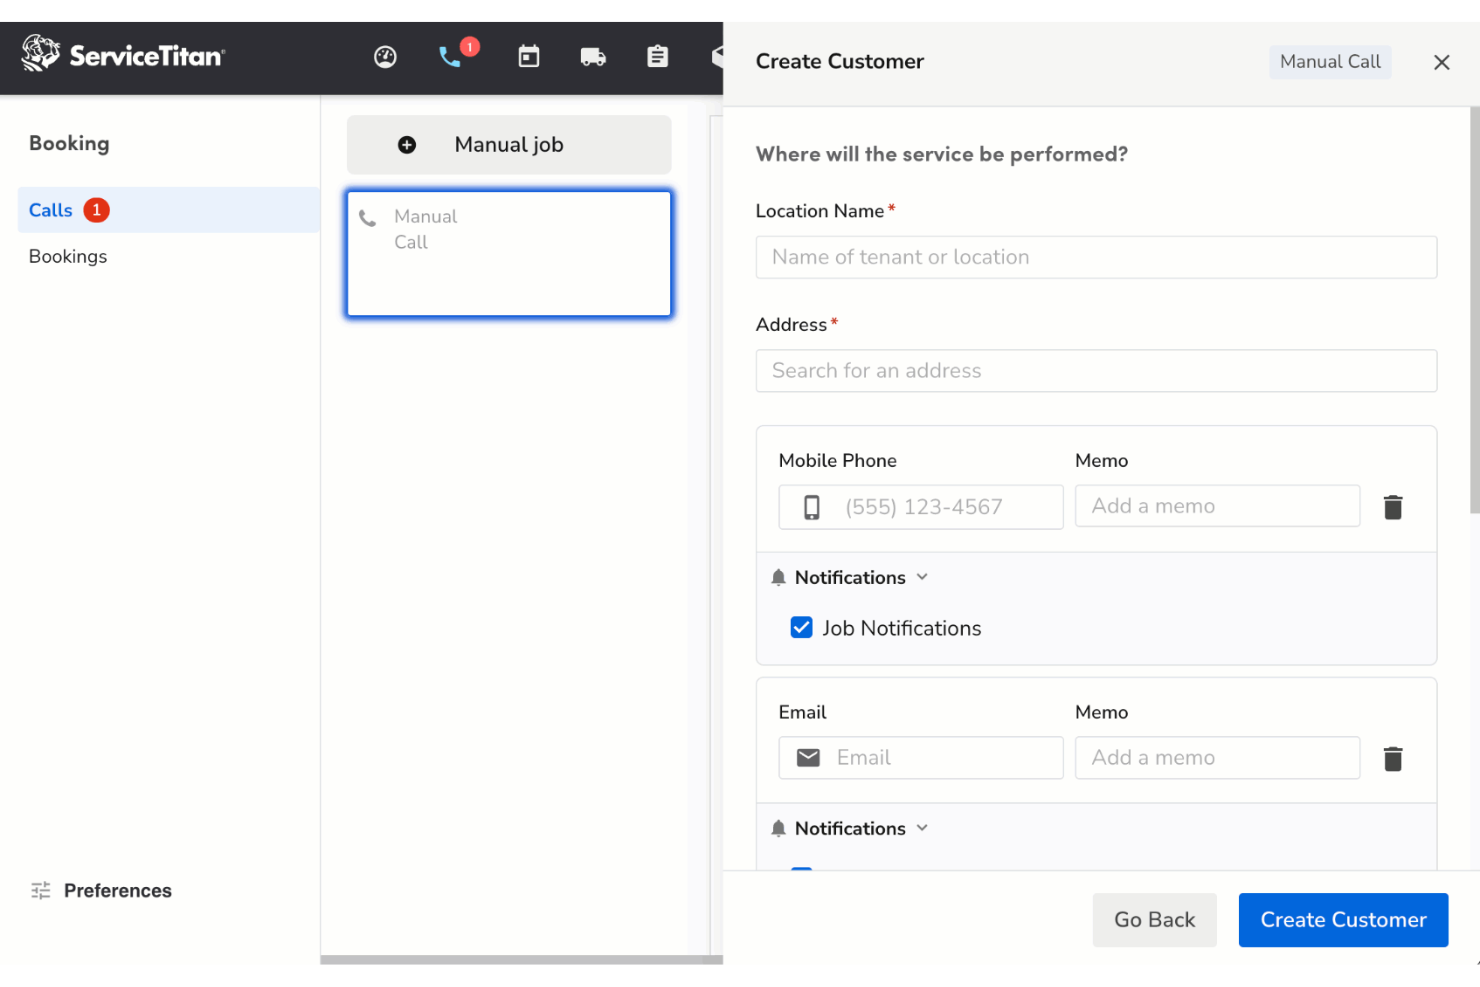Delete the Mobile Phone entry using trash icon

tap(1393, 507)
